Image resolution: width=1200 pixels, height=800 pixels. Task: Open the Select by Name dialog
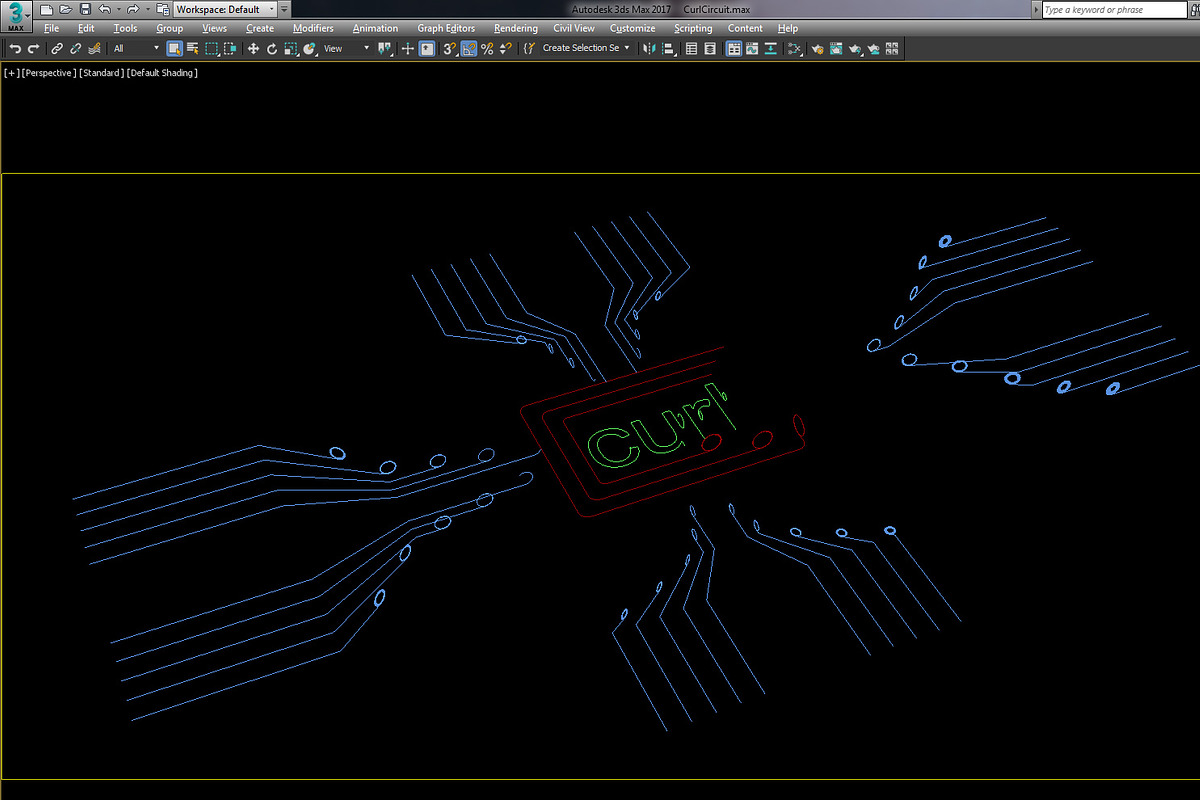coord(192,48)
